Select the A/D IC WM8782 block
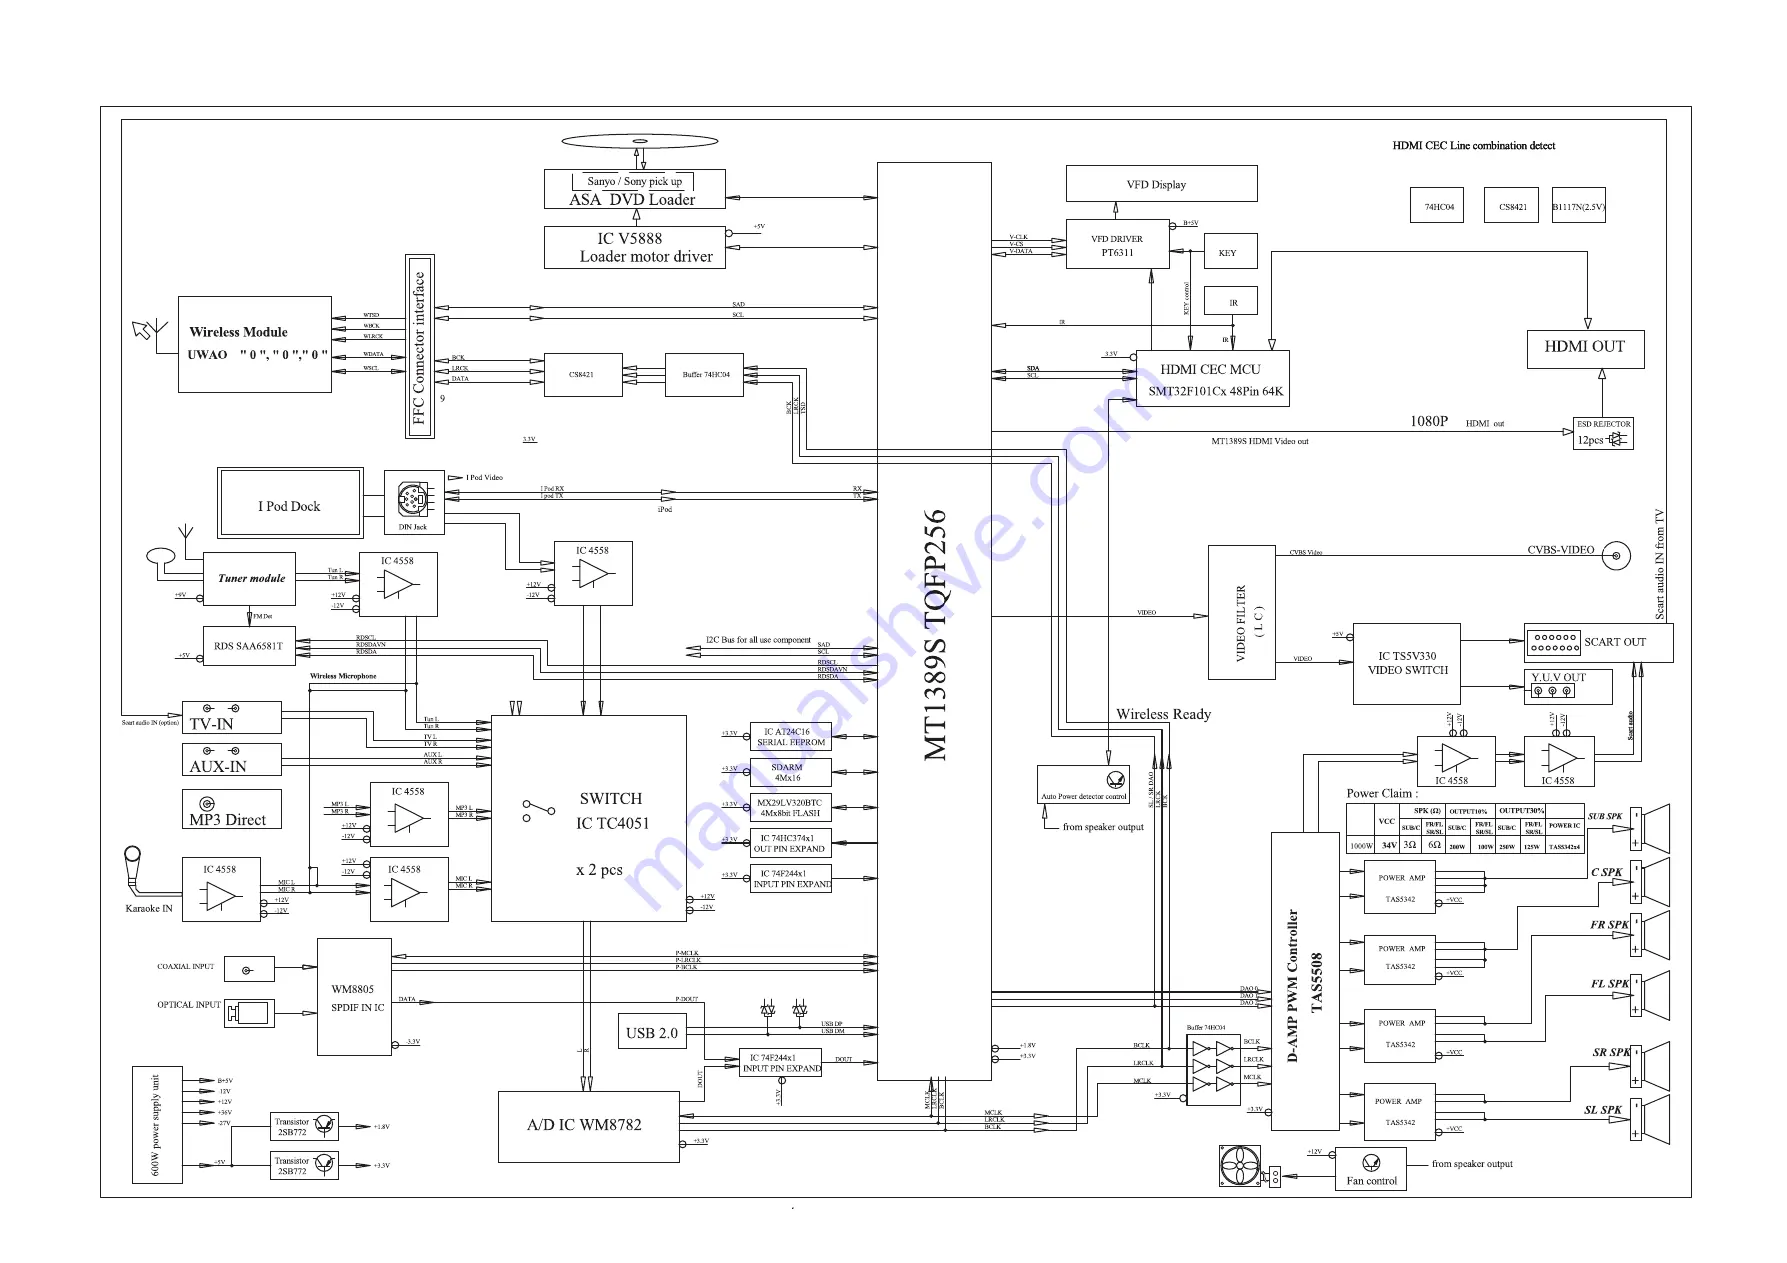Viewport: 1787px width, 1263px height. tap(588, 1126)
